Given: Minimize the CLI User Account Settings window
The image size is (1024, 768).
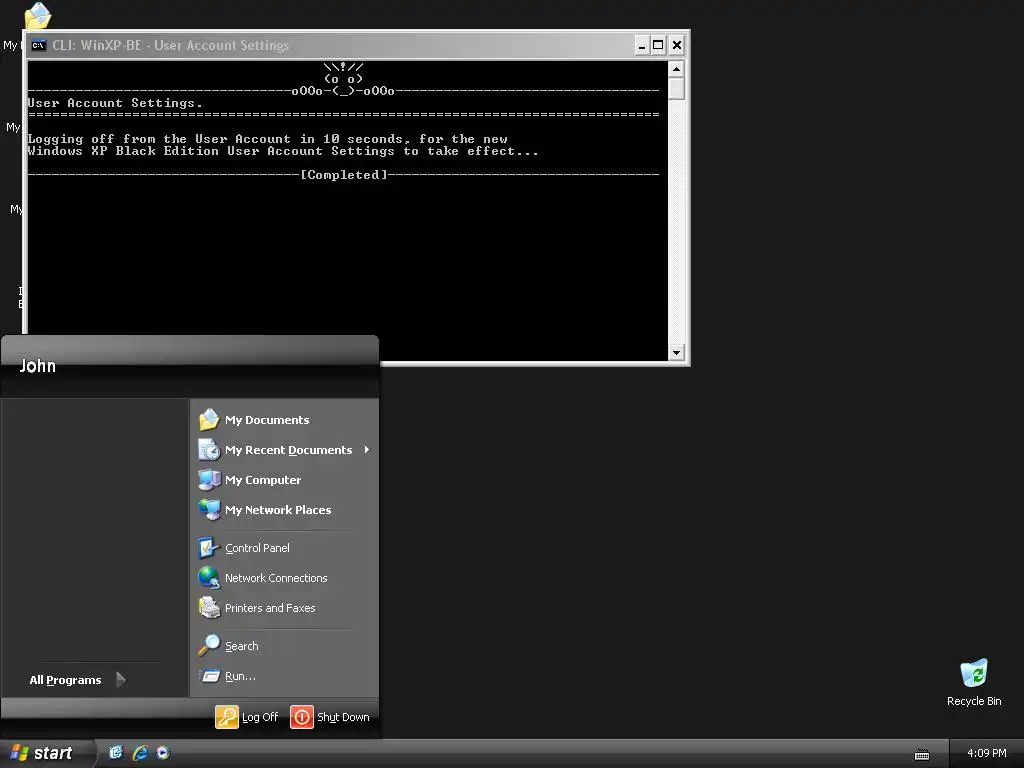Looking at the screenshot, I should coord(641,45).
